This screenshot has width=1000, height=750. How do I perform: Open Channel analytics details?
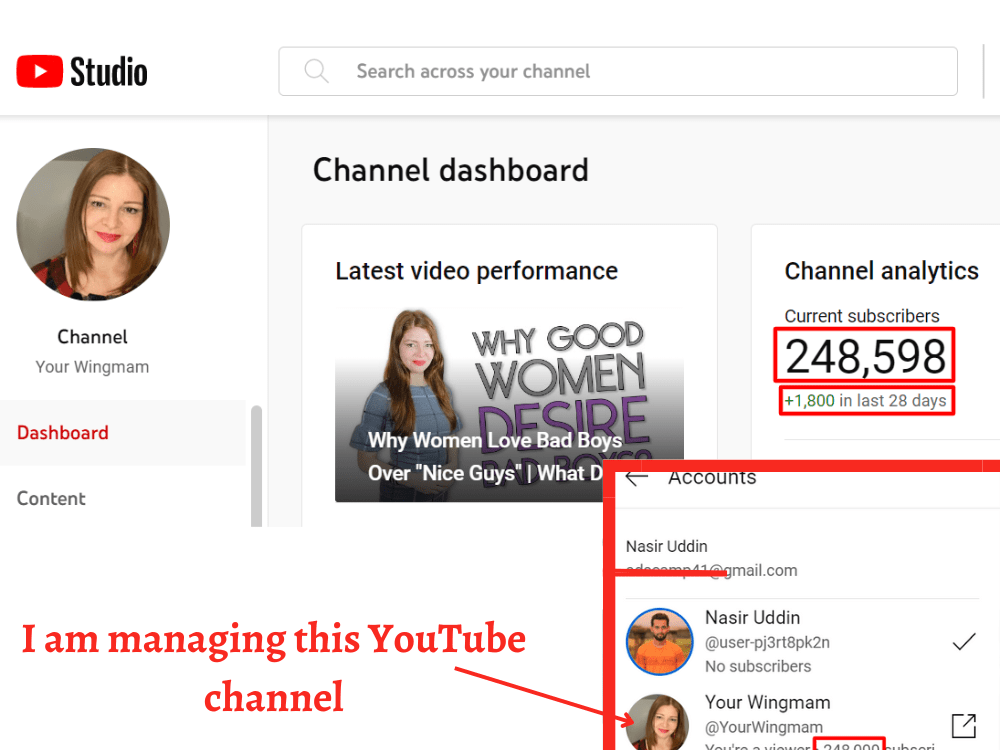[x=882, y=270]
